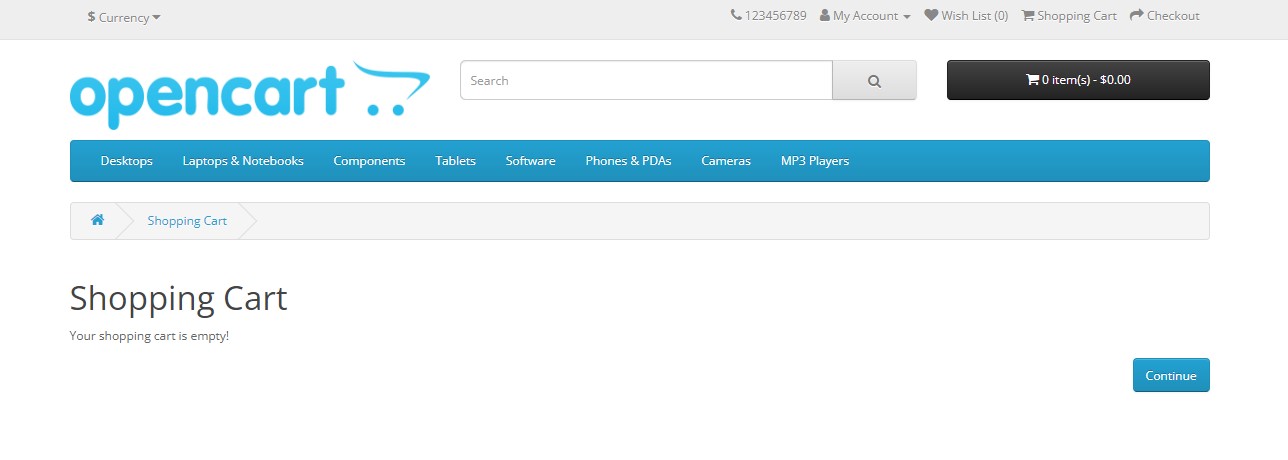Go to Shopping Cart in top bar
Screen dimensions: 1288x460
click(1069, 16)
